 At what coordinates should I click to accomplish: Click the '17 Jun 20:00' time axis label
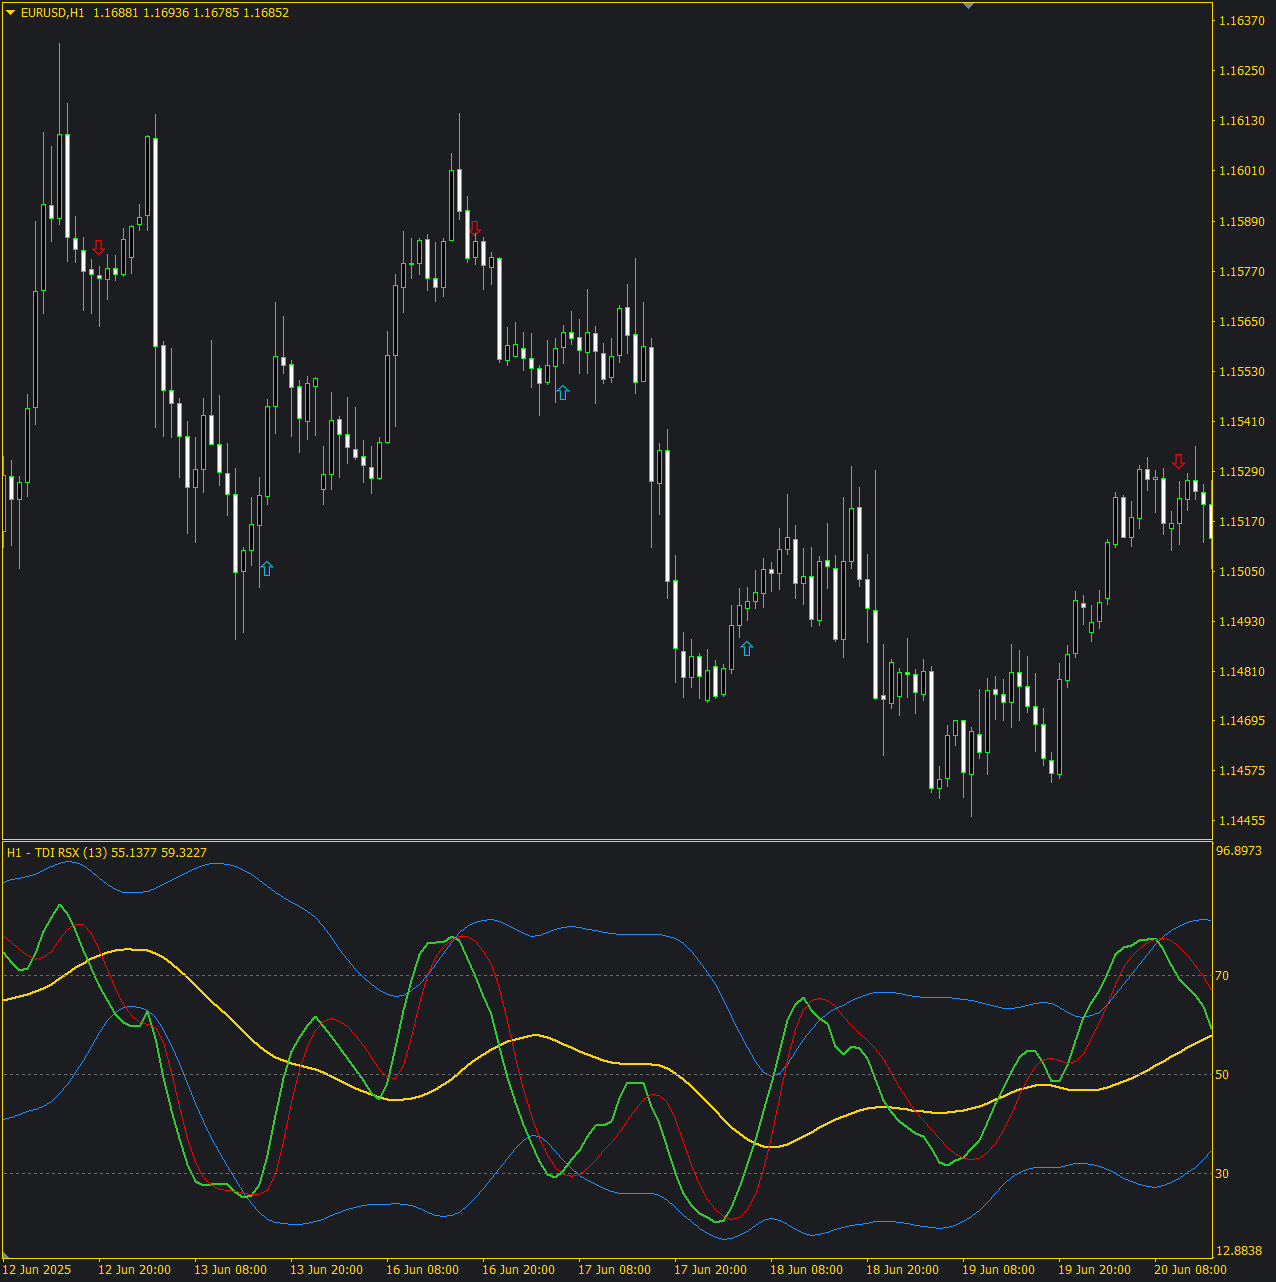(710, 1270)
